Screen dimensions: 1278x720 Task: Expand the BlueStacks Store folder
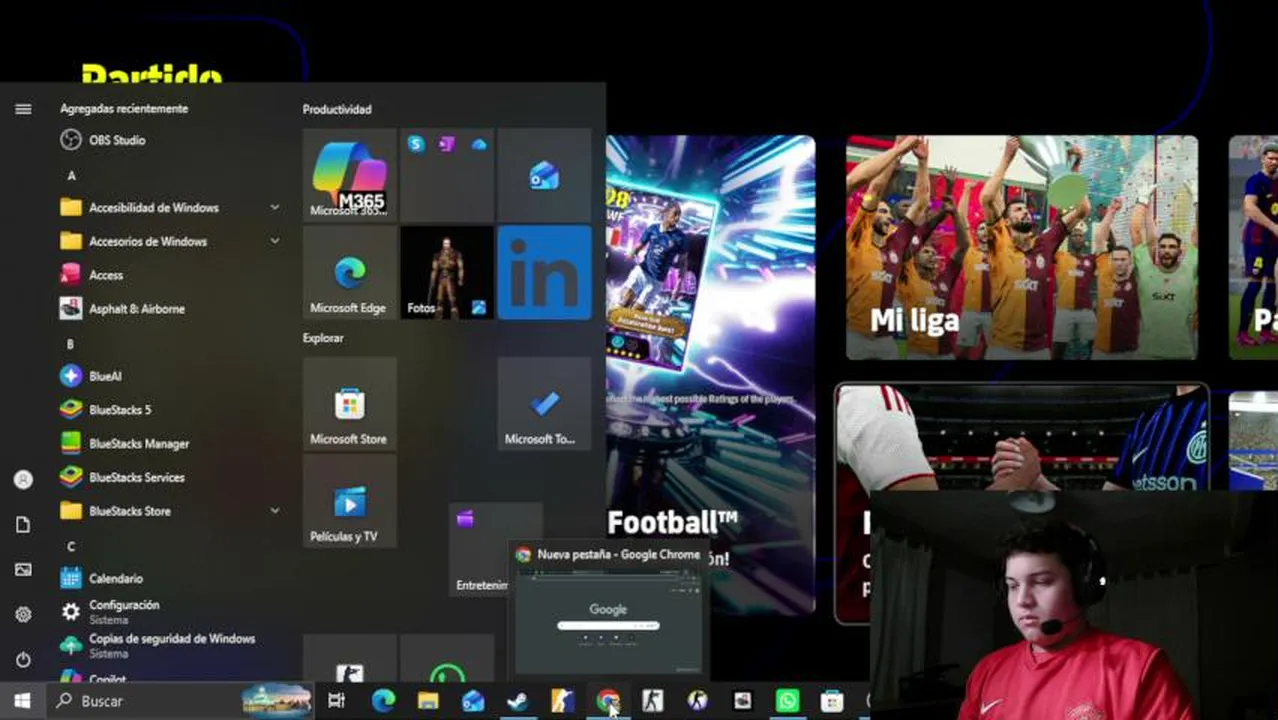pos(170,511)
